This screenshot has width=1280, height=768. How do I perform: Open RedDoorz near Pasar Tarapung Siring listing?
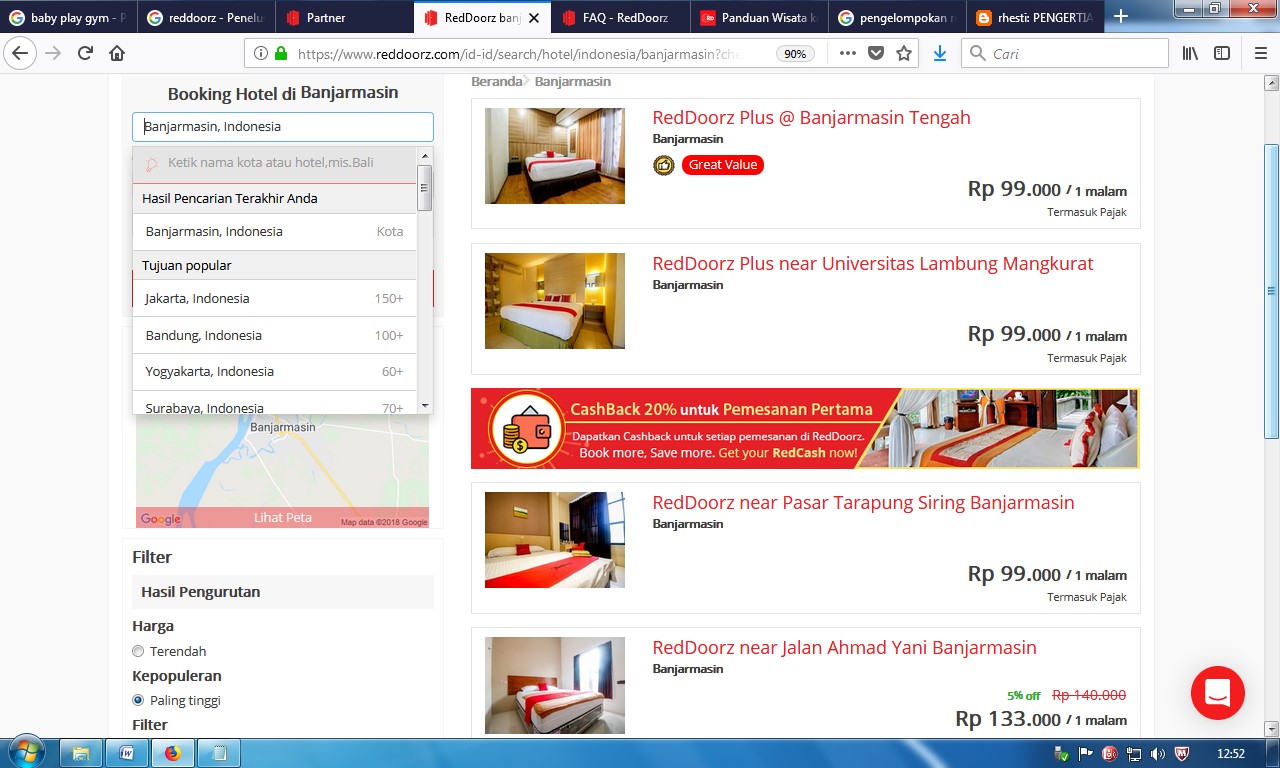click(x=863, y=503)
